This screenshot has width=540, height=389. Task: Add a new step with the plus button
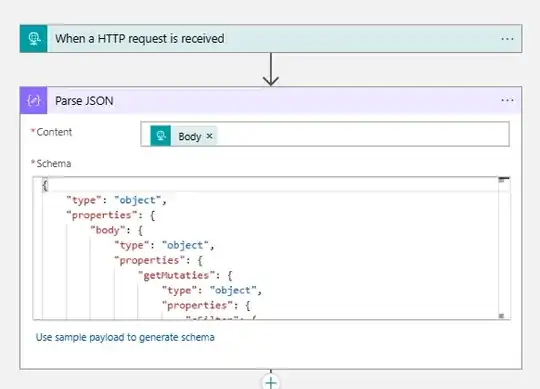pyautogui.click(x=271, y=382)
